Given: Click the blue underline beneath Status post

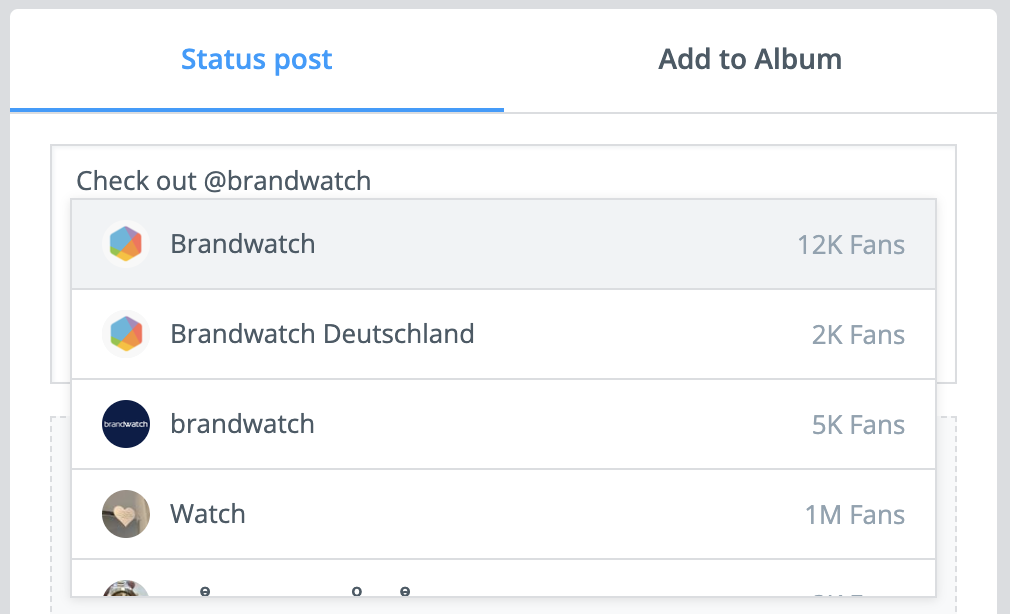Looking at the screenshot, I should click(256, 110).
